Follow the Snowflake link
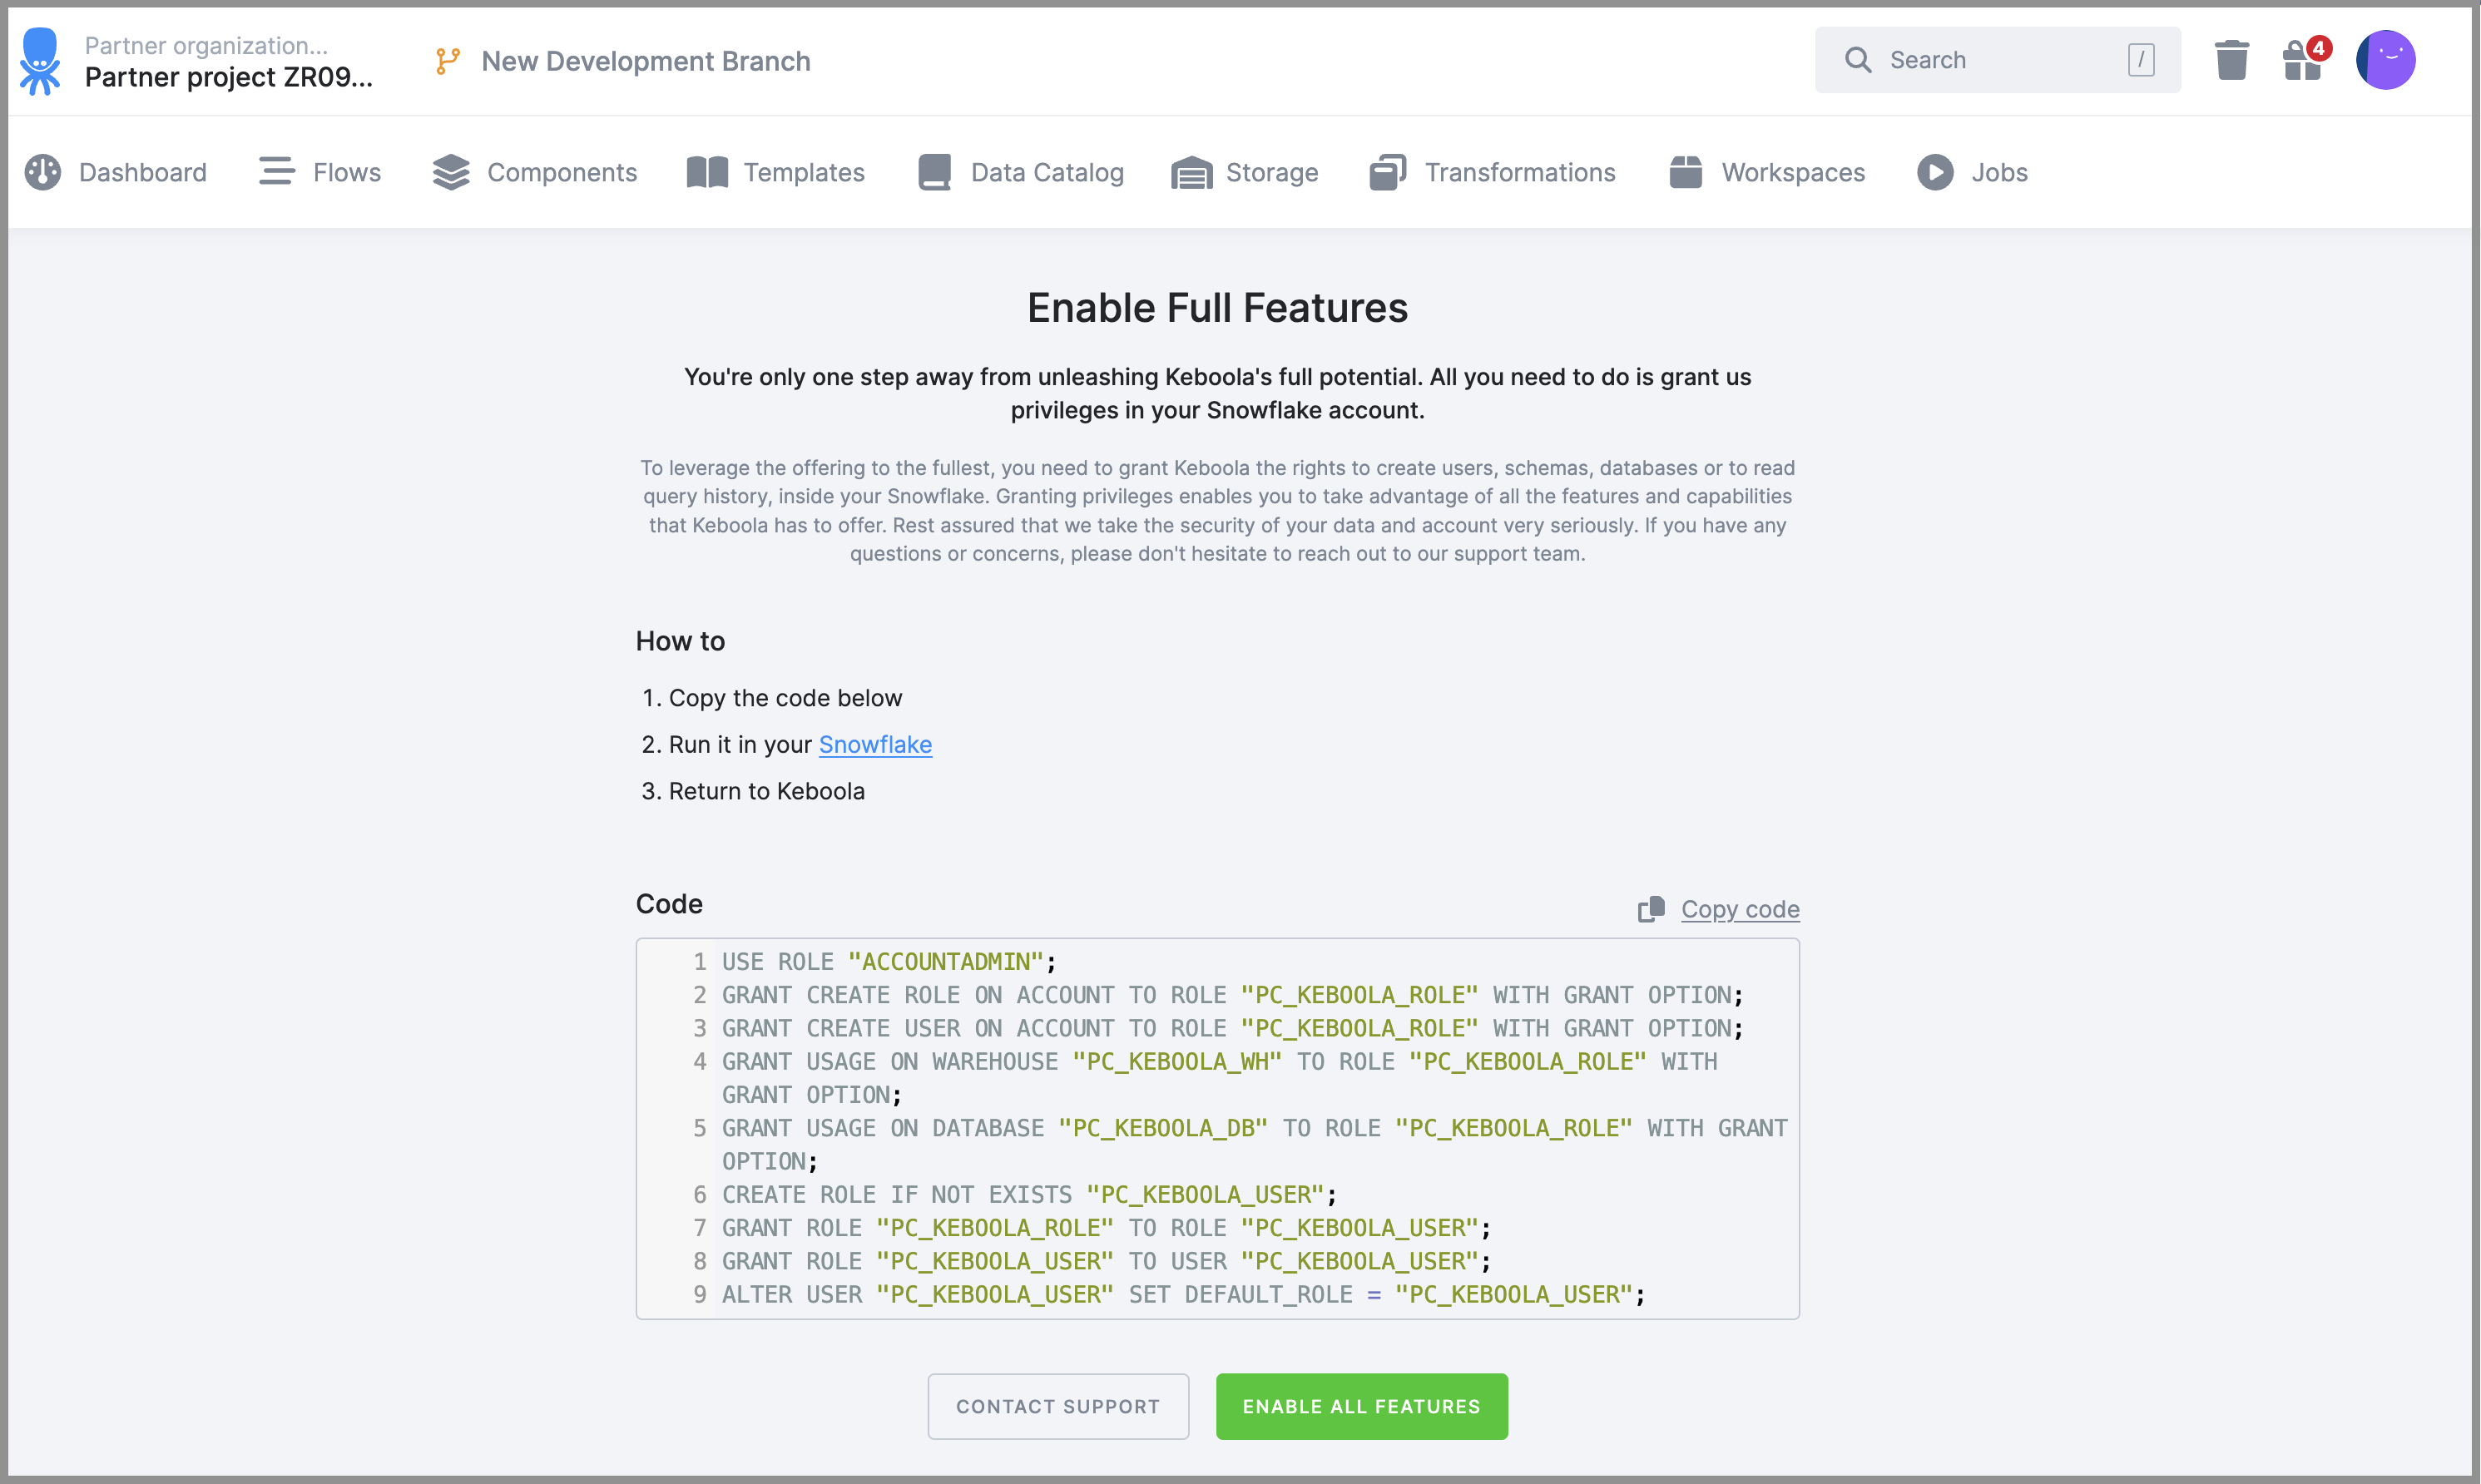Screen dimensions: 2481x1484 click(x=875, y=744)
